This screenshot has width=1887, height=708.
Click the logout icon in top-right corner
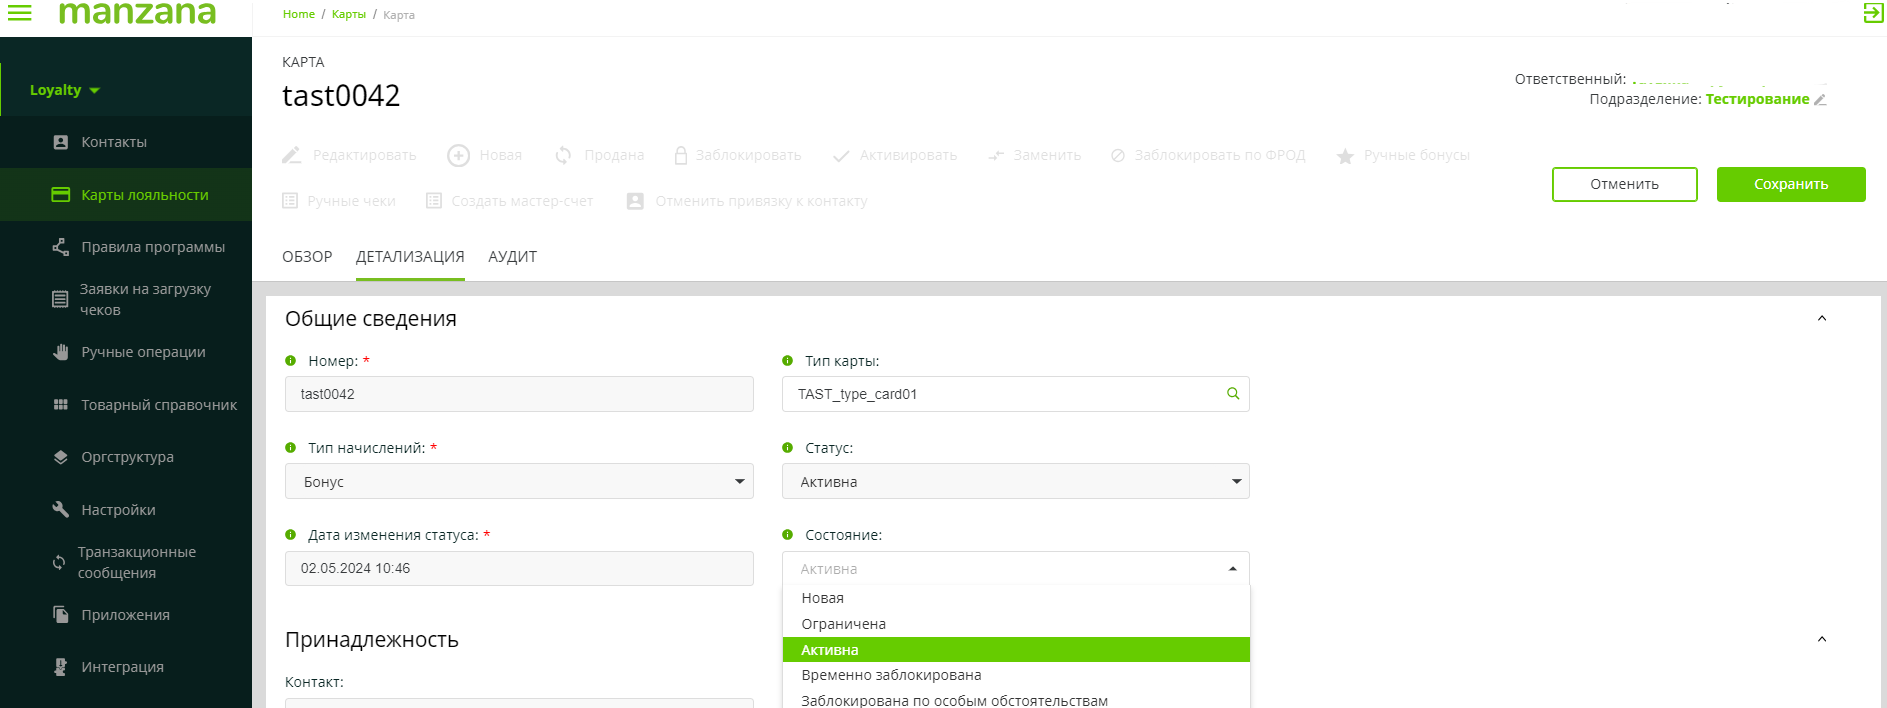click(x=1872, y=14)
